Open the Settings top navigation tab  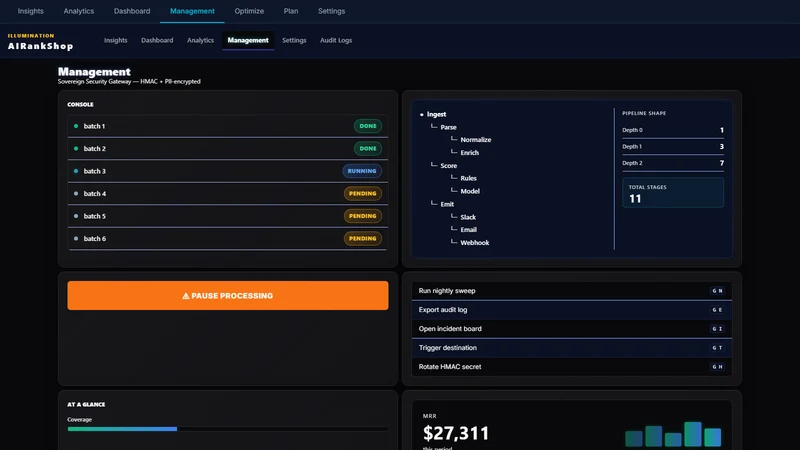332,11
